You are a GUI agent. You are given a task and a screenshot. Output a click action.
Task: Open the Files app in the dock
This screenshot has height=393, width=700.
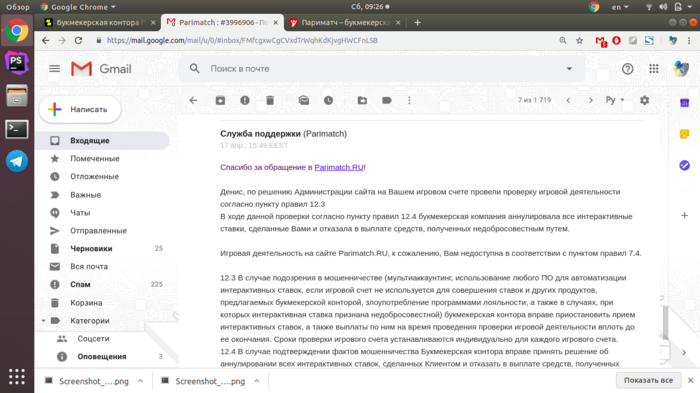pyautogui.click(x=17, y=96)
